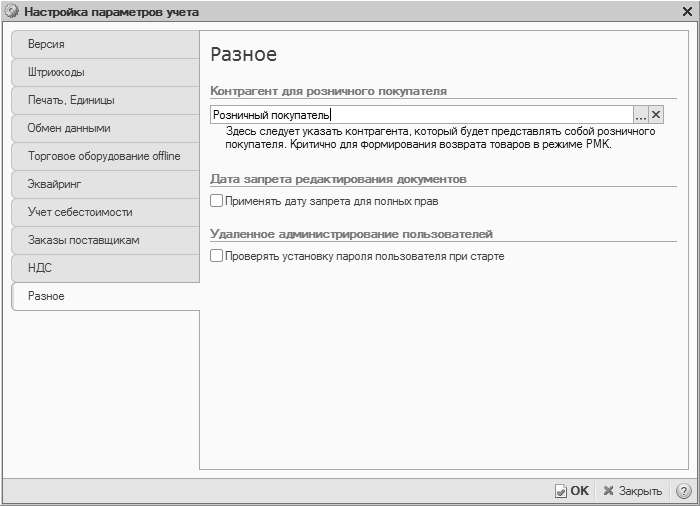
Task: Open the Обмен данными tab
Action: click(105, 128)
